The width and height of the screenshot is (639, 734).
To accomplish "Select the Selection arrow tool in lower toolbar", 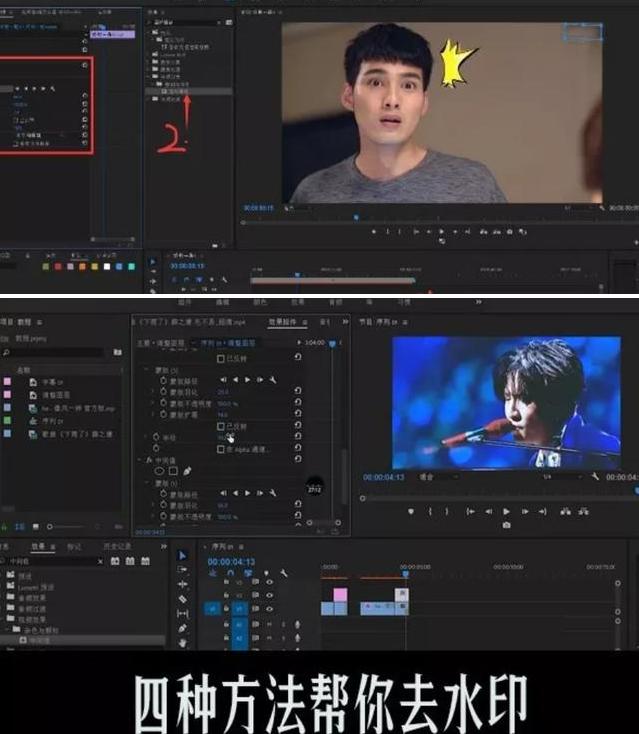I will 183,556.
